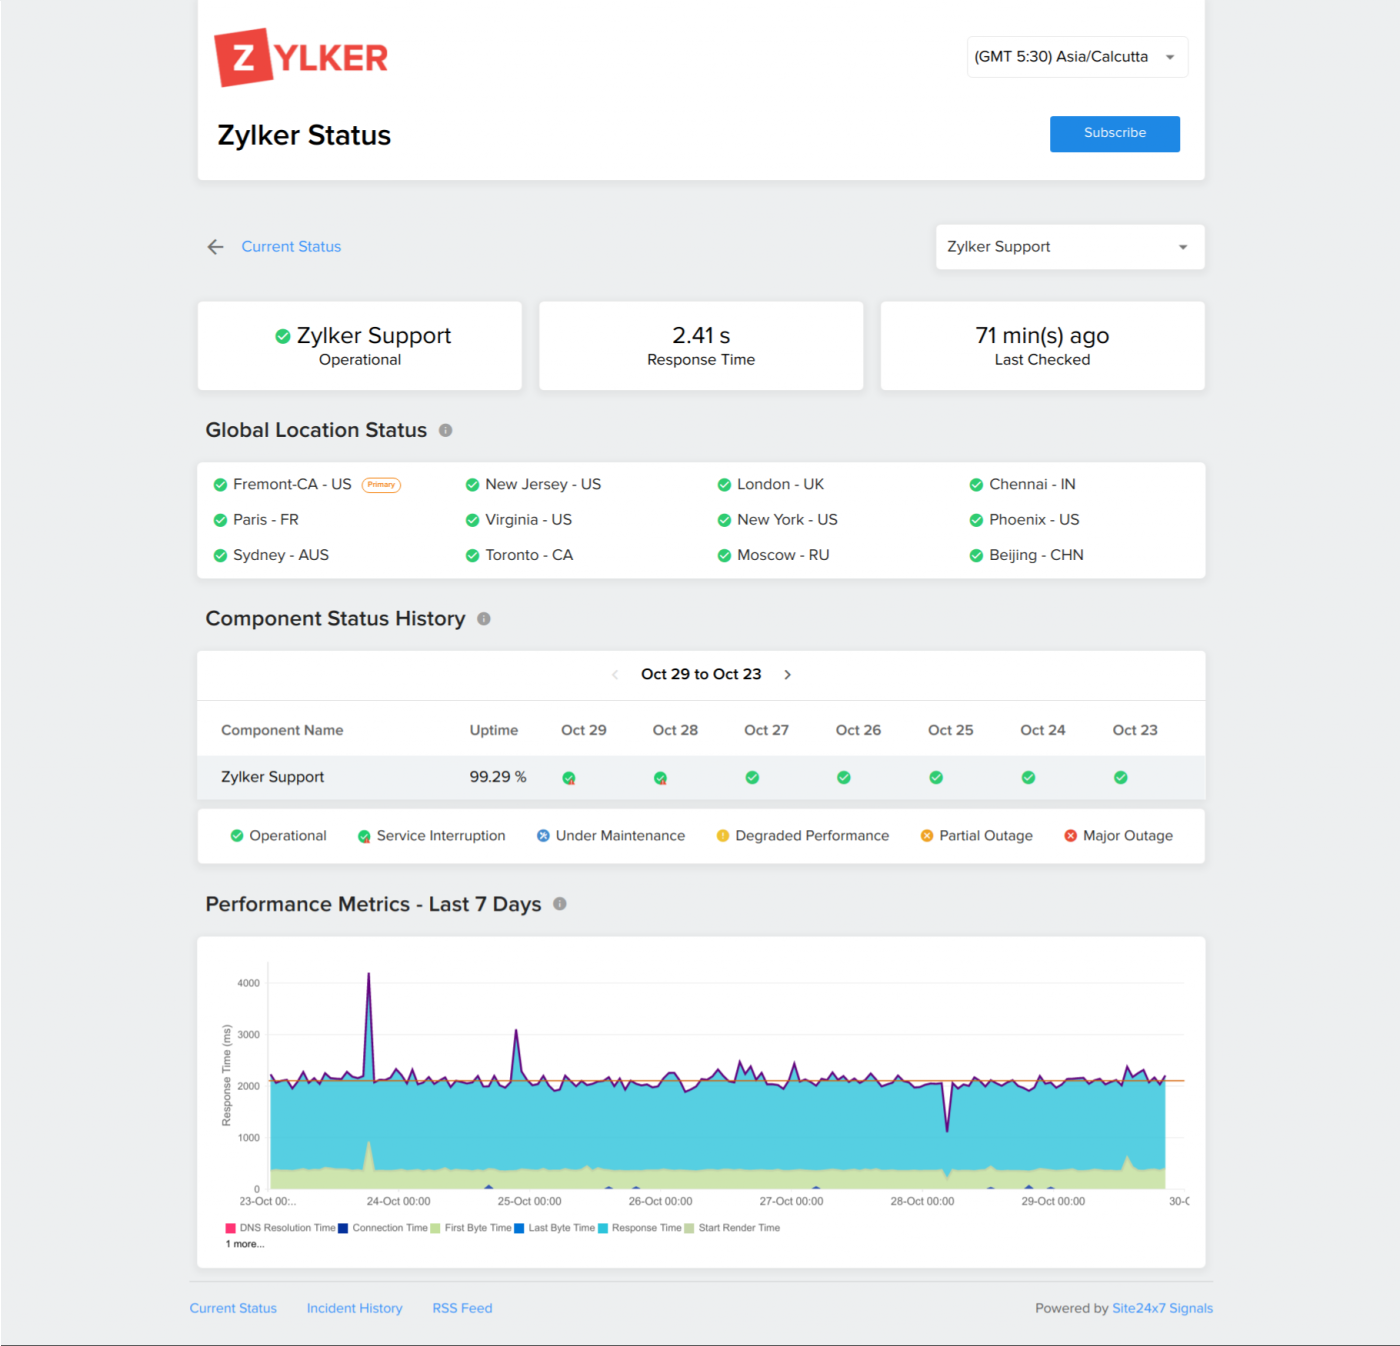Screen dimensions: 1400x1346
Task: Click the Zylker Status page title
Action: click(304, 135)
